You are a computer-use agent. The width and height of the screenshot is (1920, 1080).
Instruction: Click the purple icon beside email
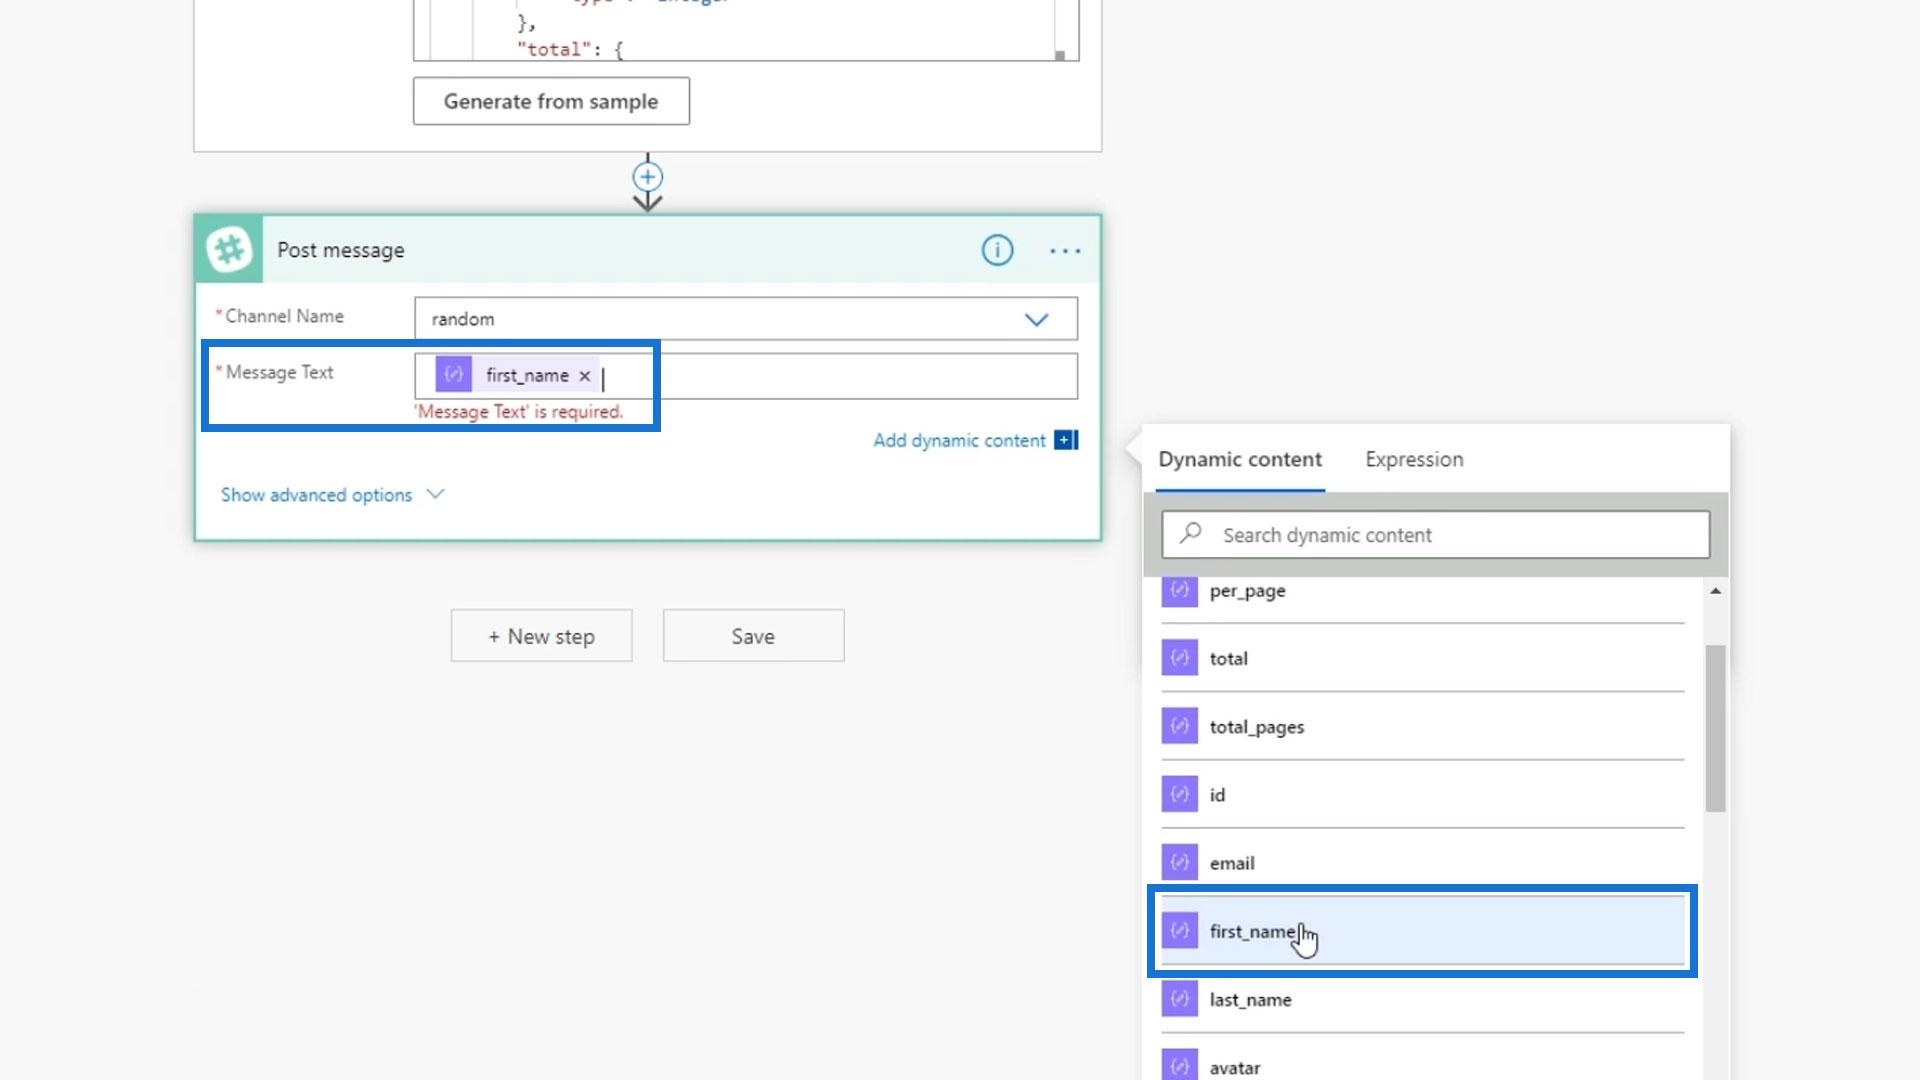click(x=1179, y=862)
